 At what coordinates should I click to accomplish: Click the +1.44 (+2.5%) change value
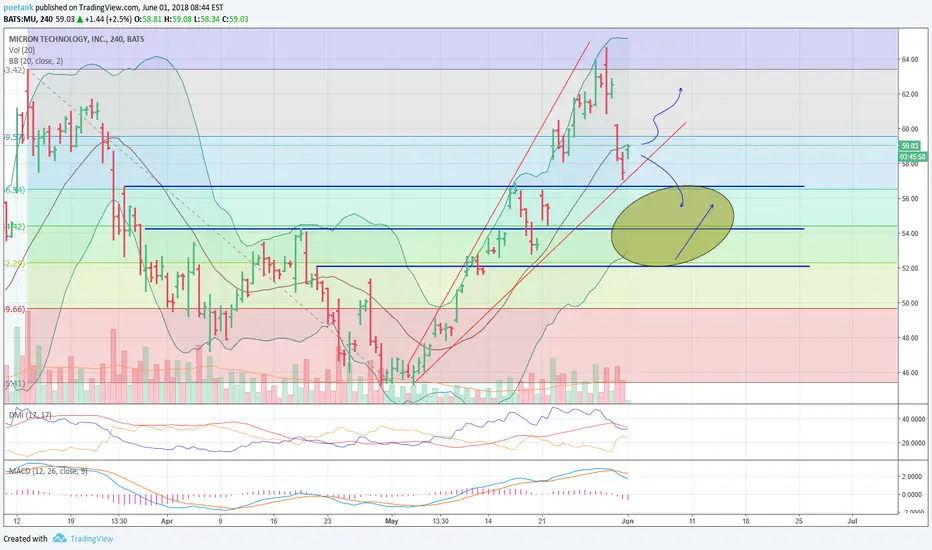click(x=106, y=19)
